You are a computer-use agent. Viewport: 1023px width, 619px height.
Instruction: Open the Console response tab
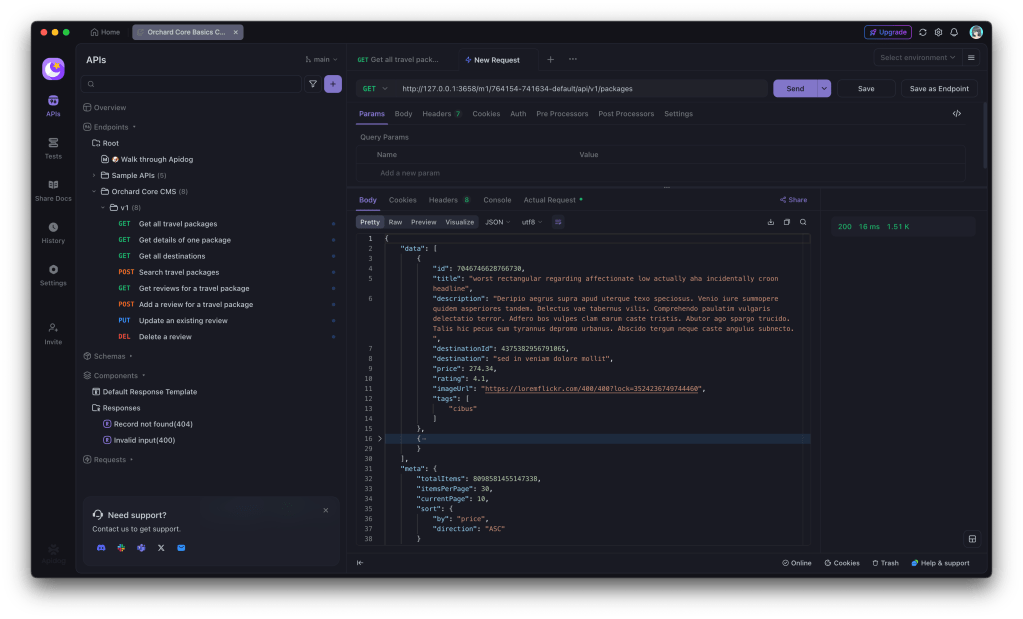(x=497, y=200)
